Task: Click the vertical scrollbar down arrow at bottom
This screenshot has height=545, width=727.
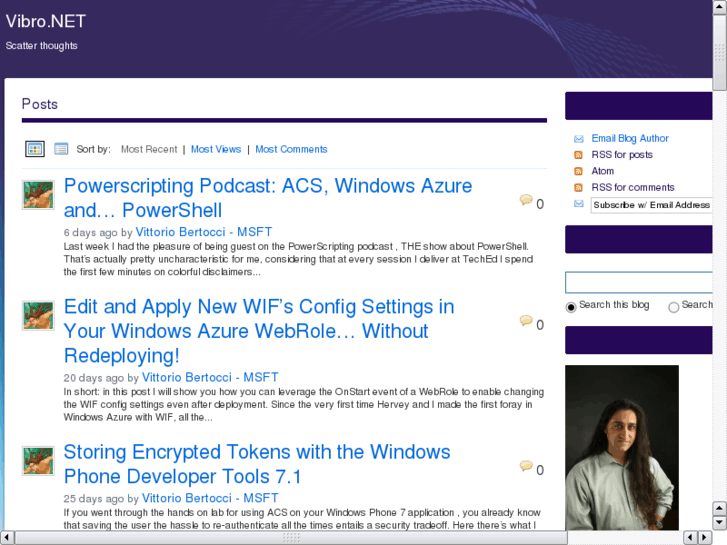Action: (720, 523)
